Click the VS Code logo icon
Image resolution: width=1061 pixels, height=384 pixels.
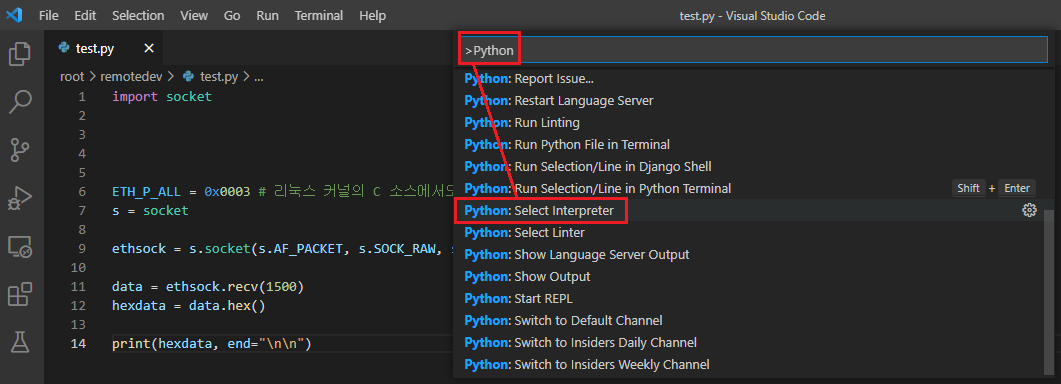click(x=14, y=15)
